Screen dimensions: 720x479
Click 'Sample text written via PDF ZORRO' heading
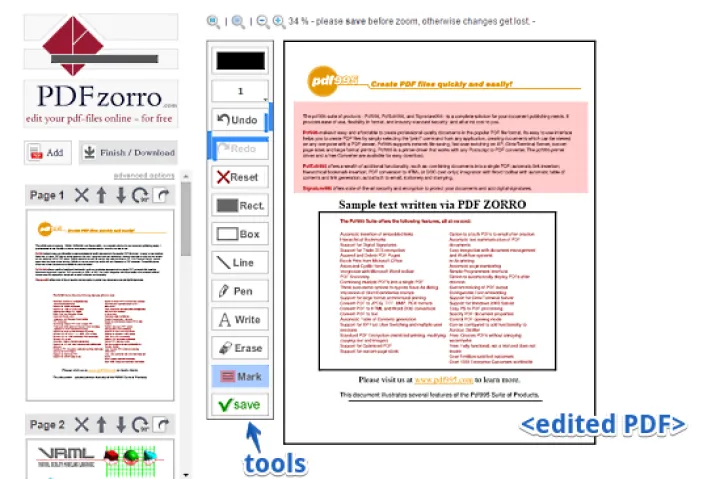coord(433,204)
